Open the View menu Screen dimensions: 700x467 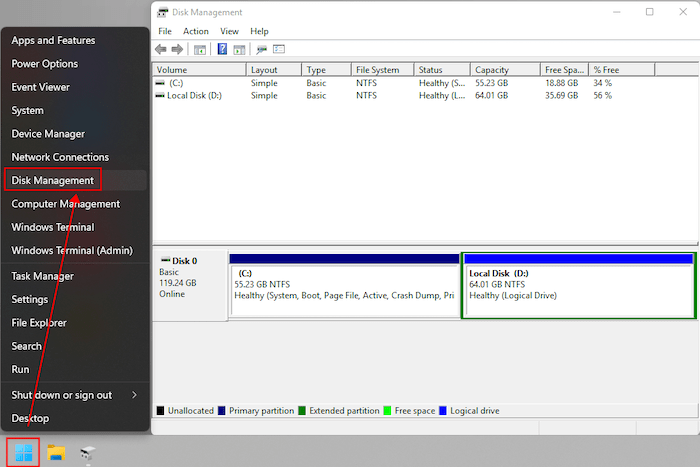point(229,31)
